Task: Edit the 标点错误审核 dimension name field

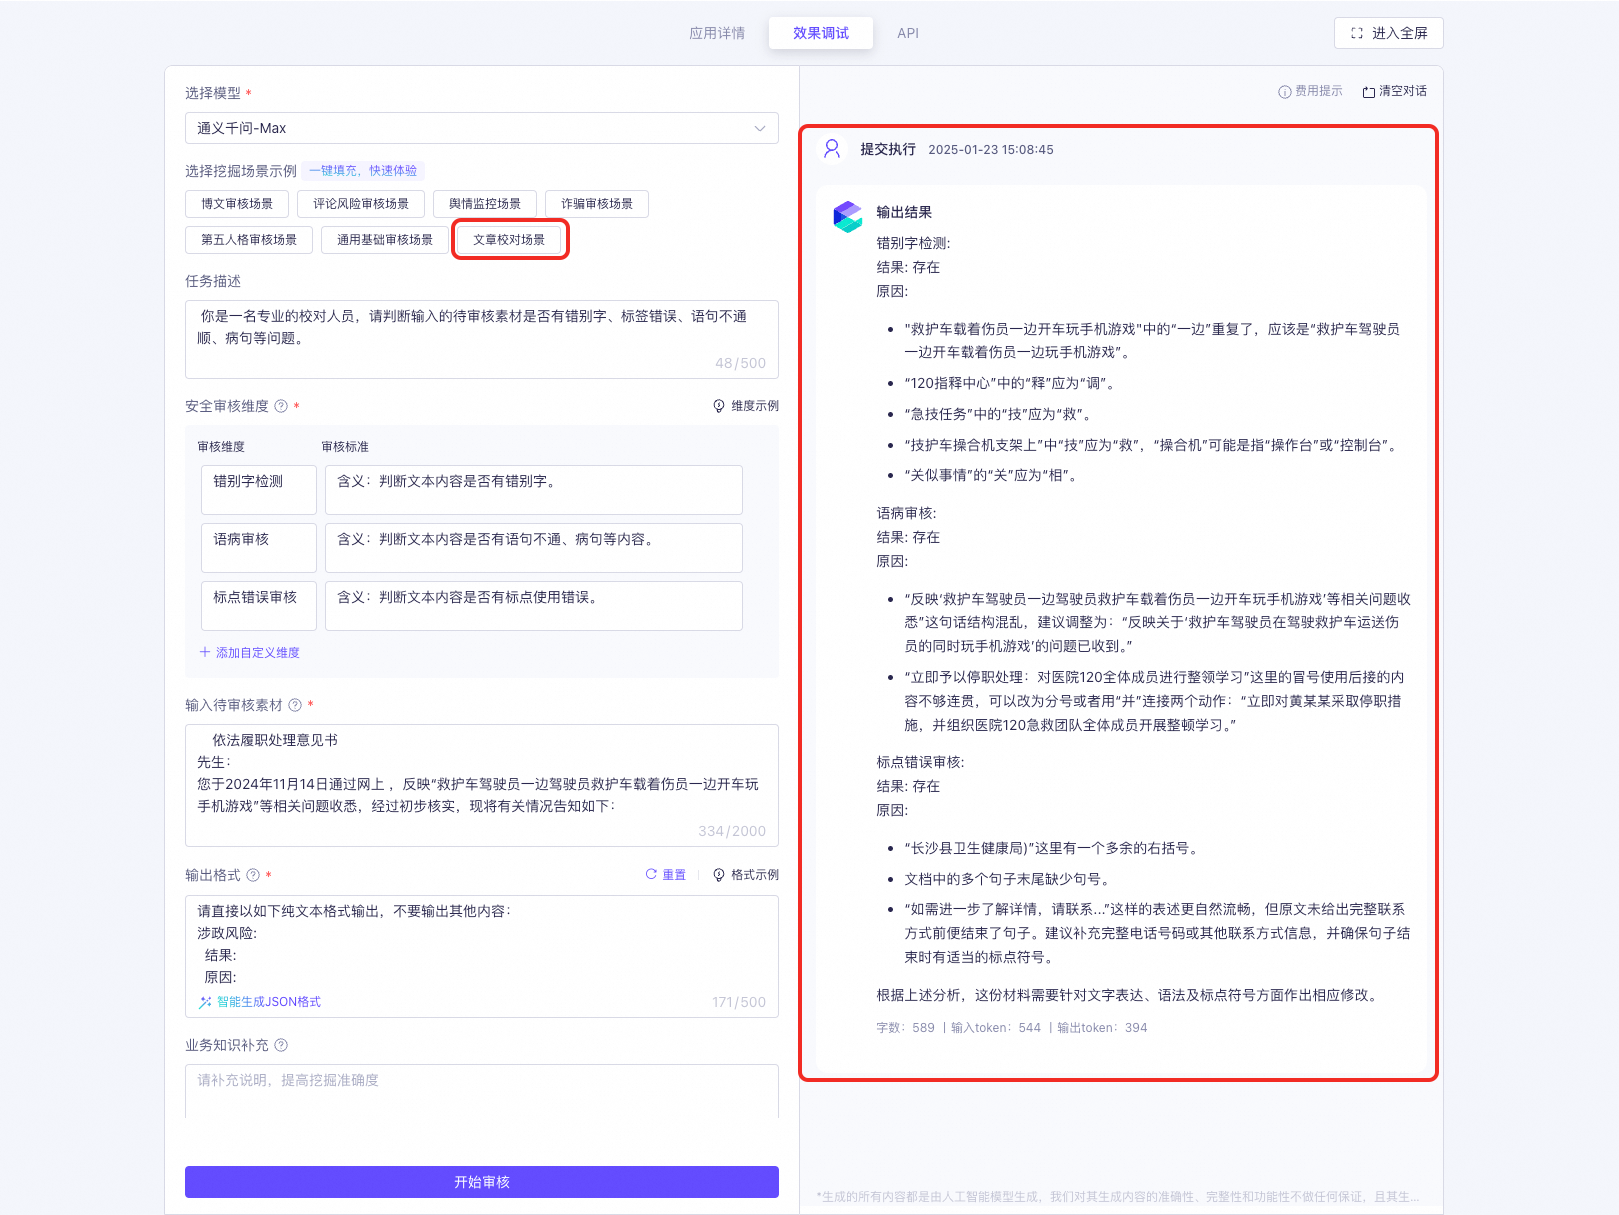Action: [259, 606]
